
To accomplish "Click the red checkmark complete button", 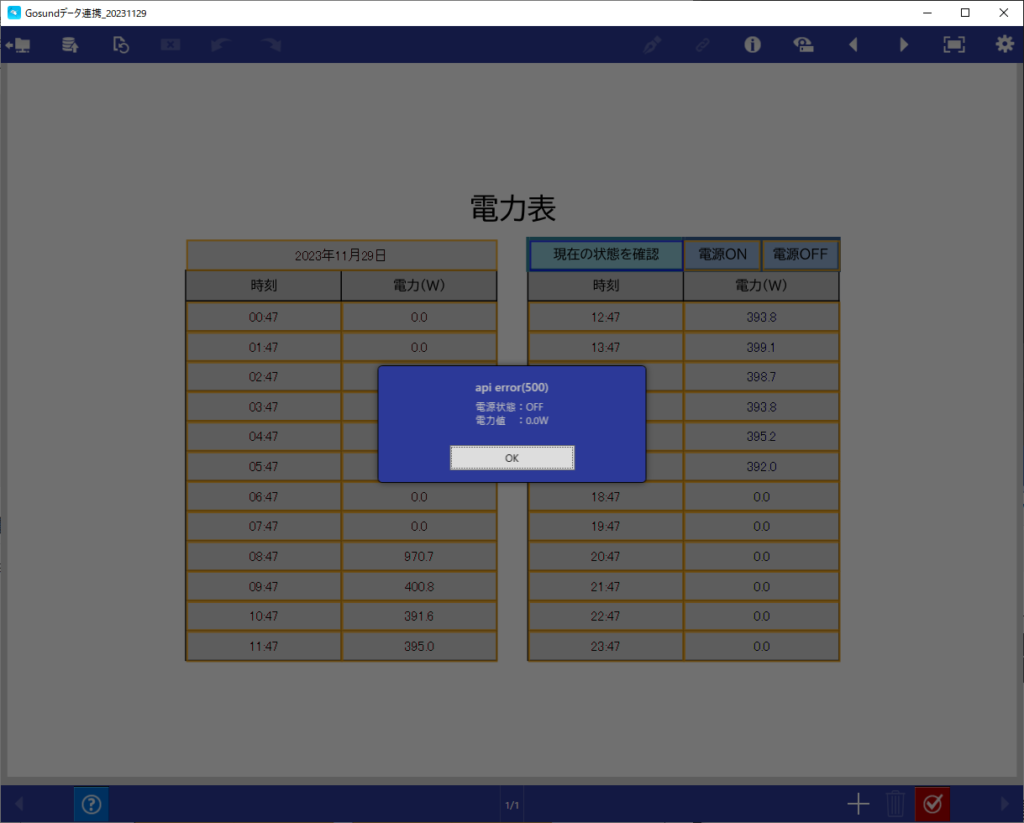I will (x=932, y=804).
